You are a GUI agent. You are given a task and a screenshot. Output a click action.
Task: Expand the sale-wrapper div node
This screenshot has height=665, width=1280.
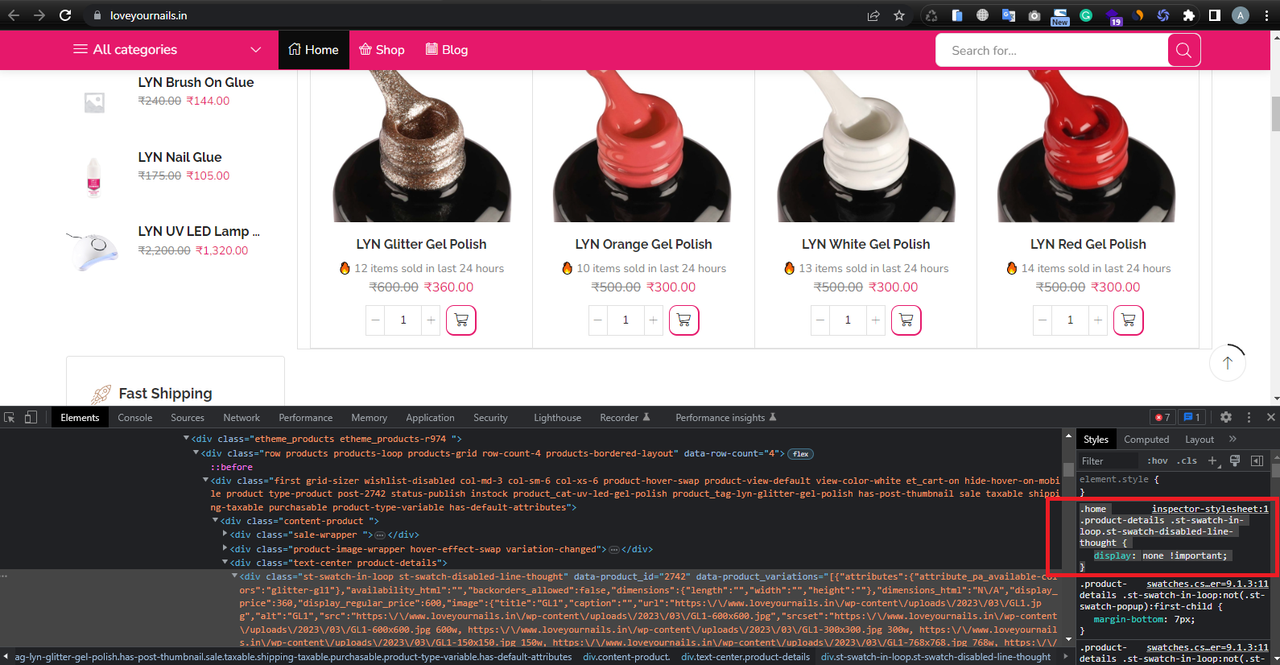point(225,535)
